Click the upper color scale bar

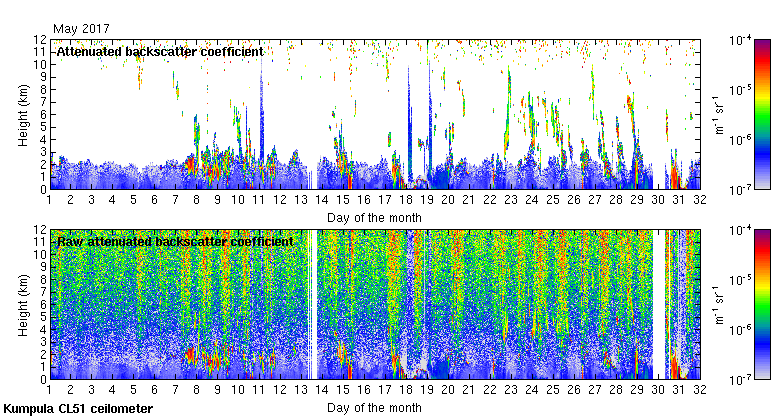coord(763,114)
